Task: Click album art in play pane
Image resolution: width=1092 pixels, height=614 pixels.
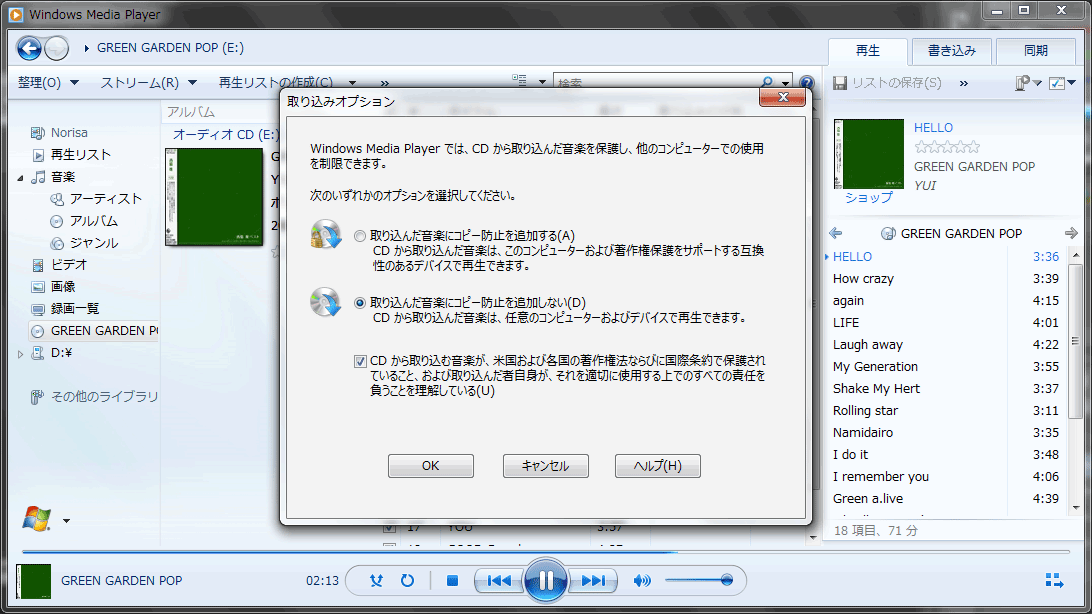Action: [868, 154]
